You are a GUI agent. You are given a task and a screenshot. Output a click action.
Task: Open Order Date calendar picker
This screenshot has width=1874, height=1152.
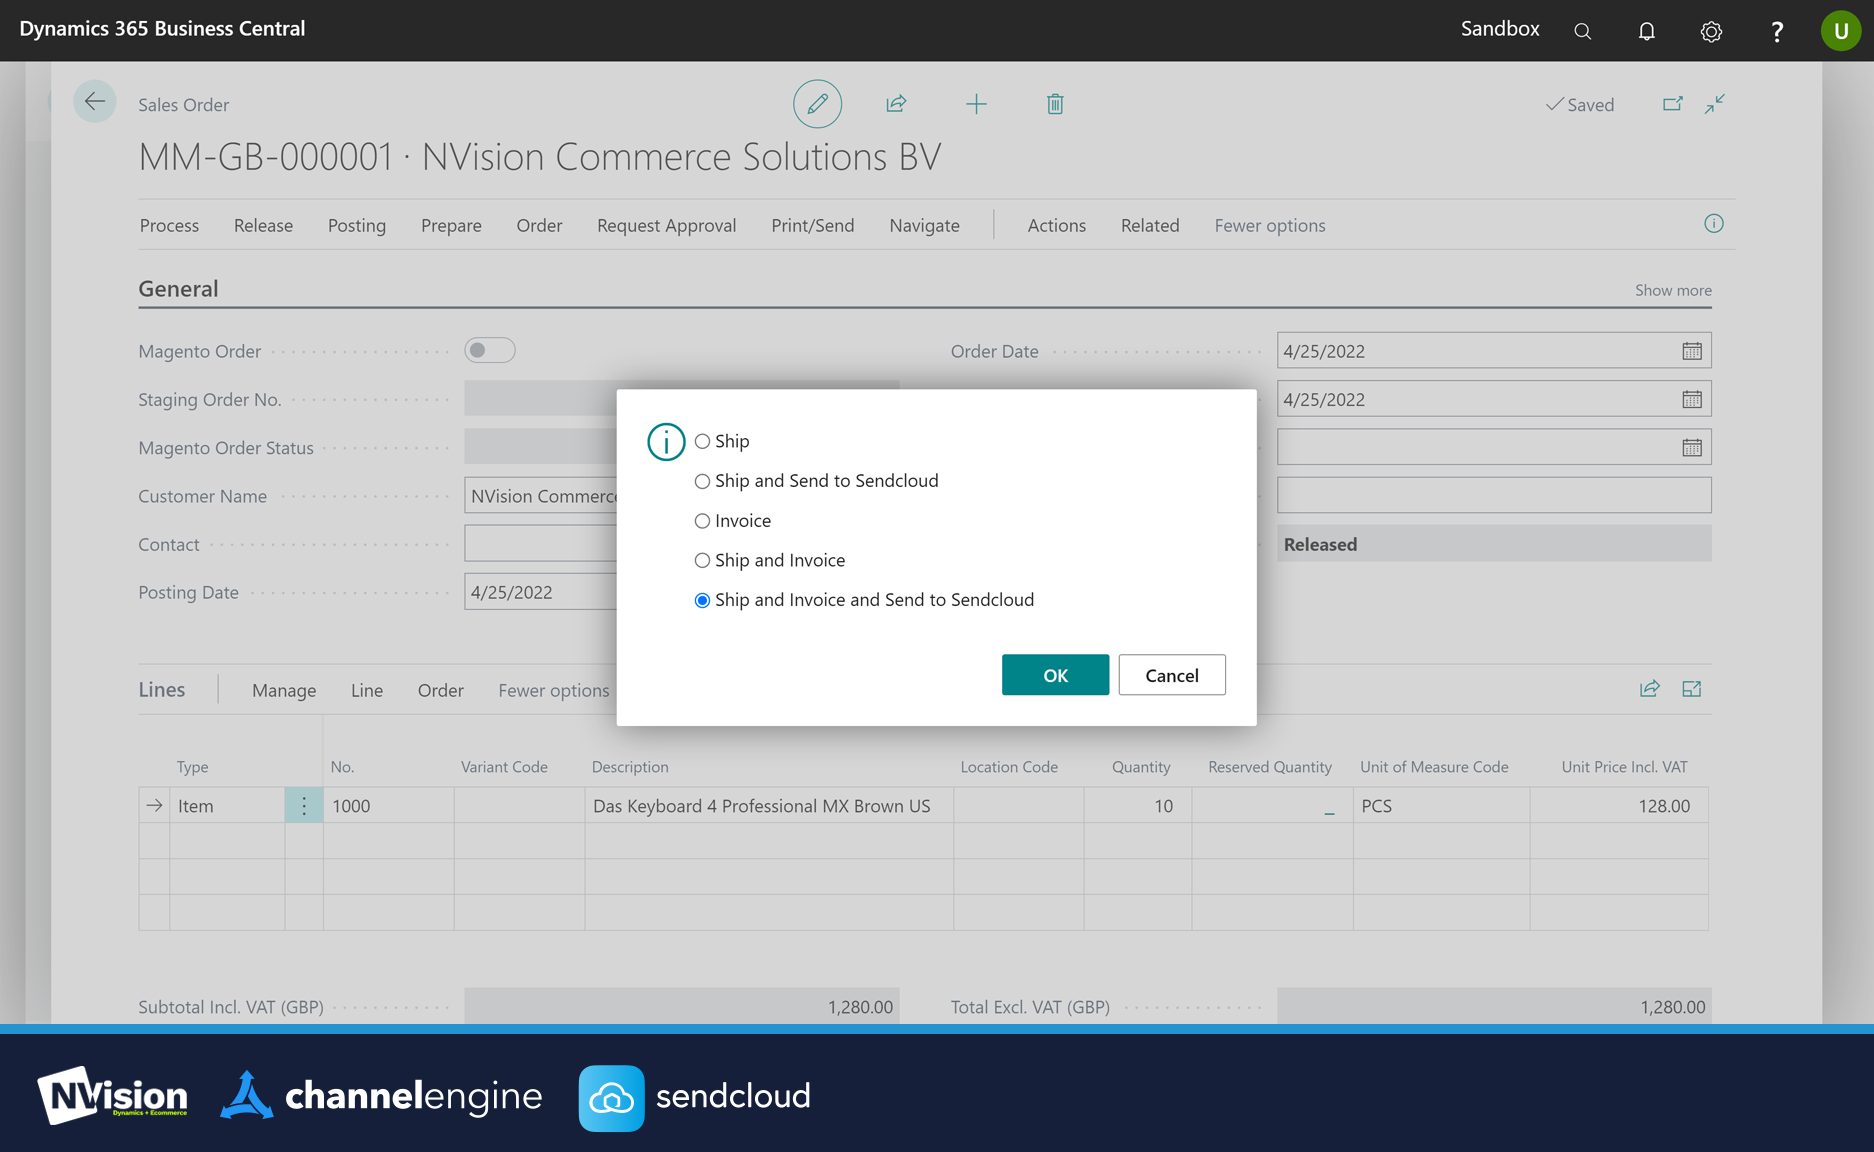(1691, 351)
